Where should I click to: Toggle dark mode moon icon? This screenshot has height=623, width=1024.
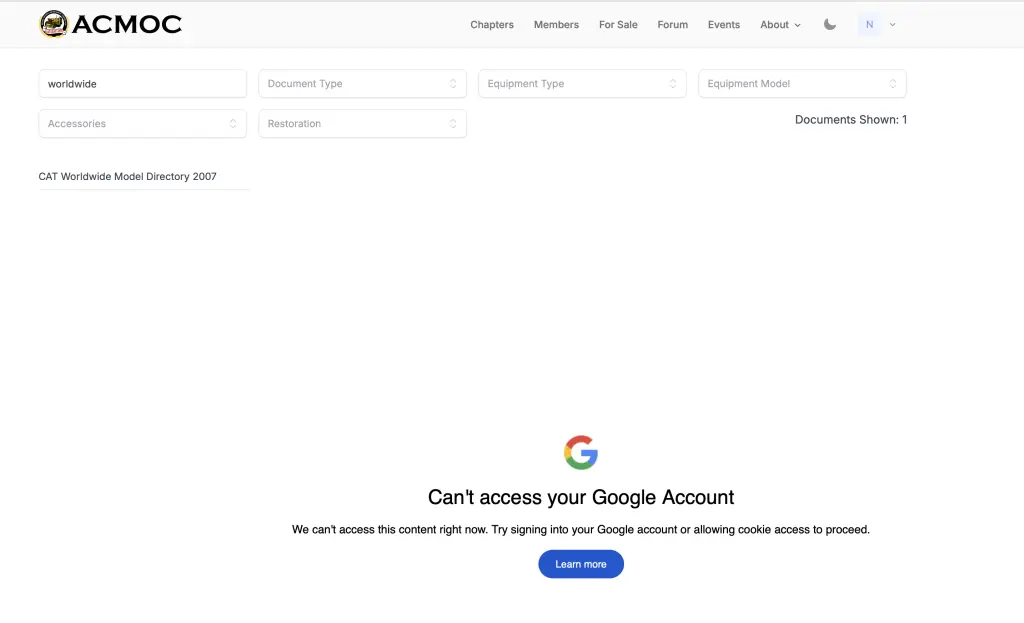[x=829, y=24]
